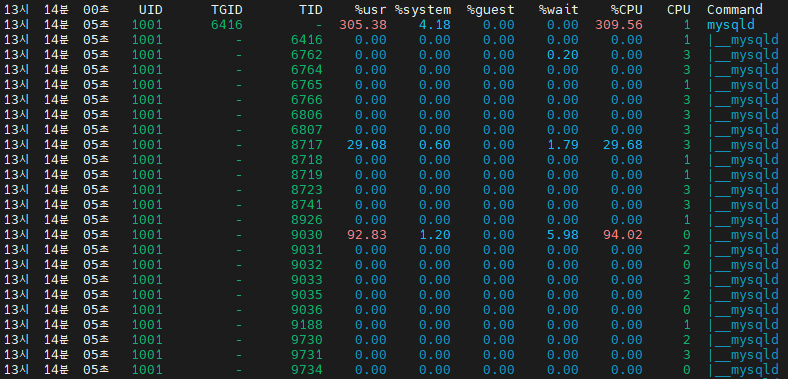Select the %system value 4.18

point(435,25)
